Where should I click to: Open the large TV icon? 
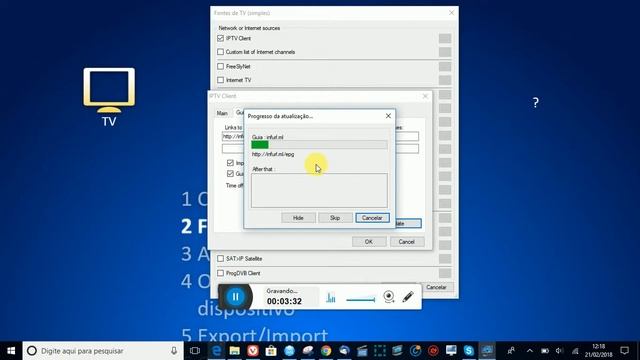click(109, 97)
